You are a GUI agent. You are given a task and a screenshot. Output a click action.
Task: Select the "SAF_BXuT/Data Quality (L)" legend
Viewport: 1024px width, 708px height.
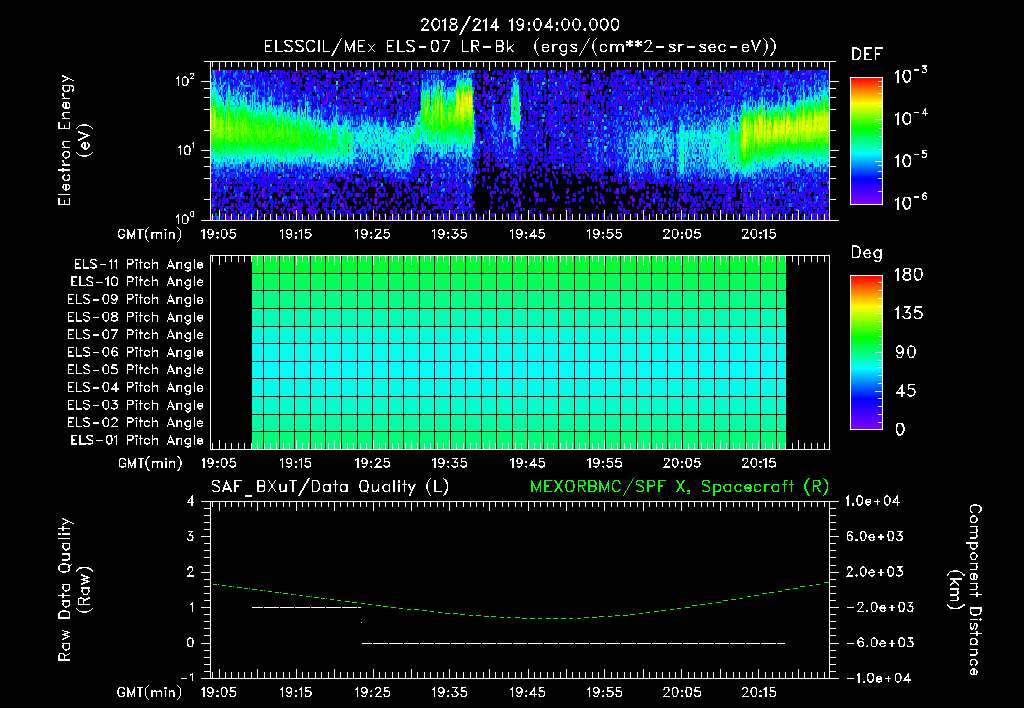point(330,487)
